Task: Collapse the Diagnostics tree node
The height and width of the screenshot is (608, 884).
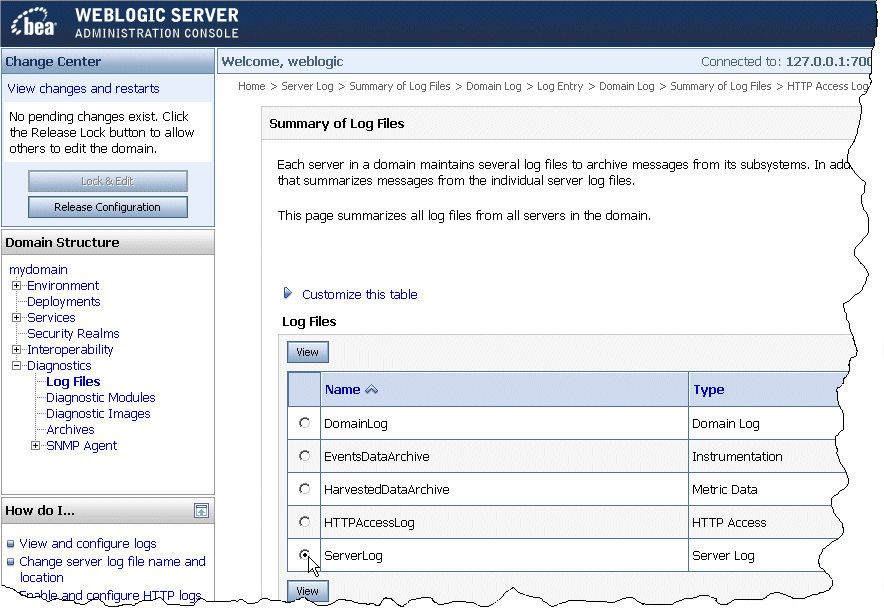Action: (16, 365)
